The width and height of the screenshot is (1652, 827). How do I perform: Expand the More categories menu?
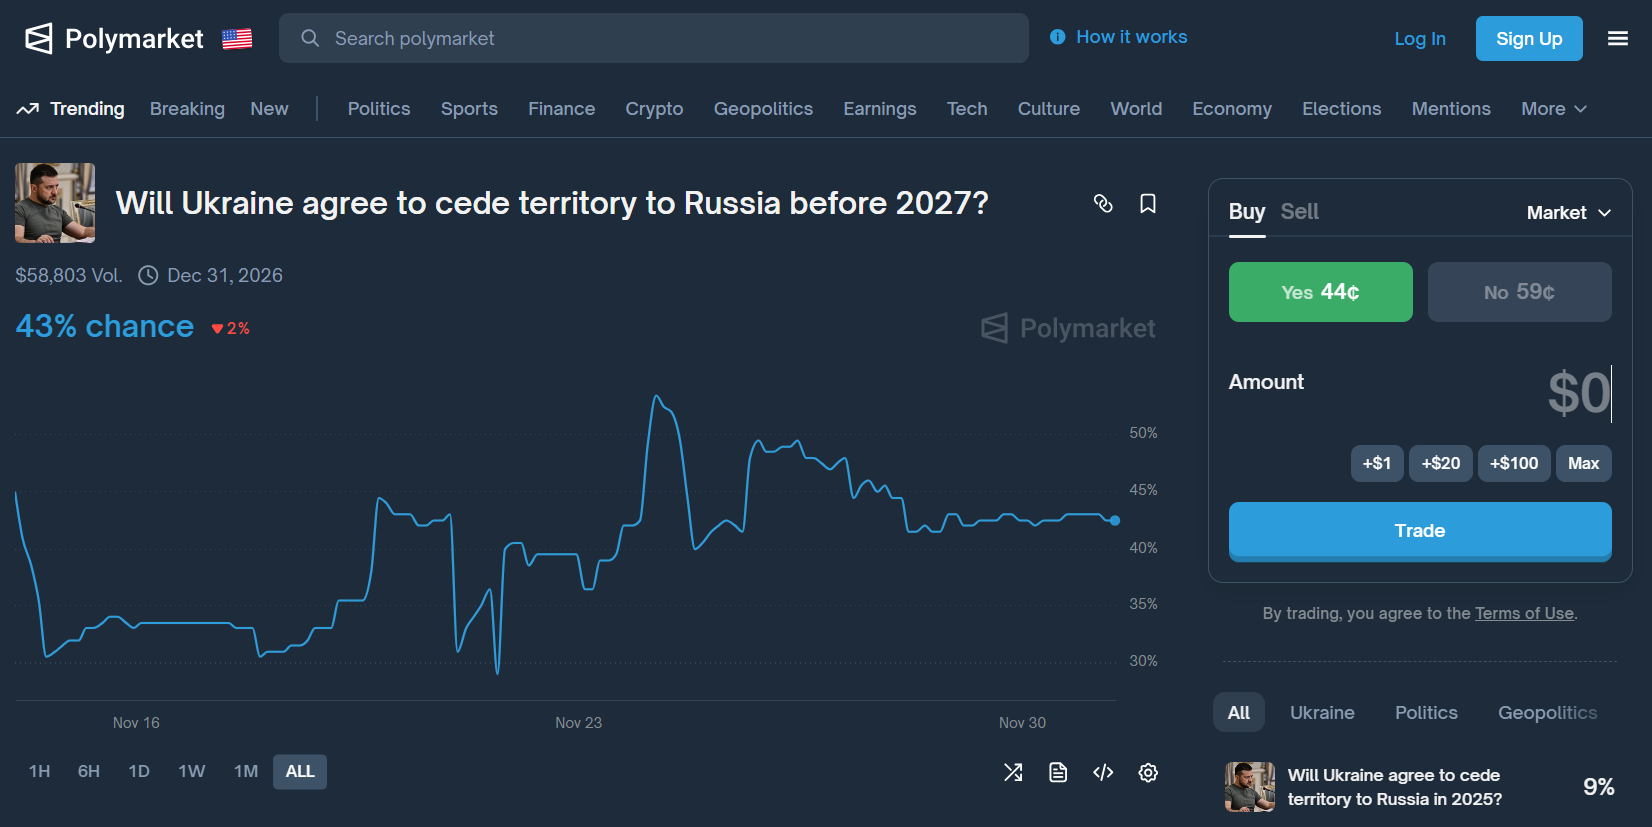point(1553,109)
